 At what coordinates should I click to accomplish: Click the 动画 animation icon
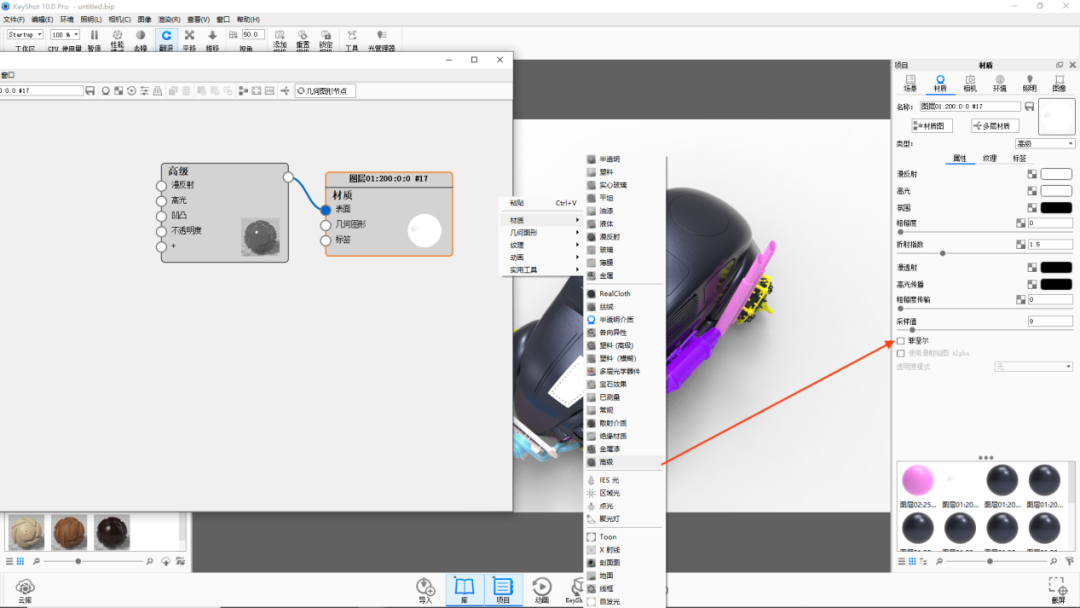(x=542, y=587)
